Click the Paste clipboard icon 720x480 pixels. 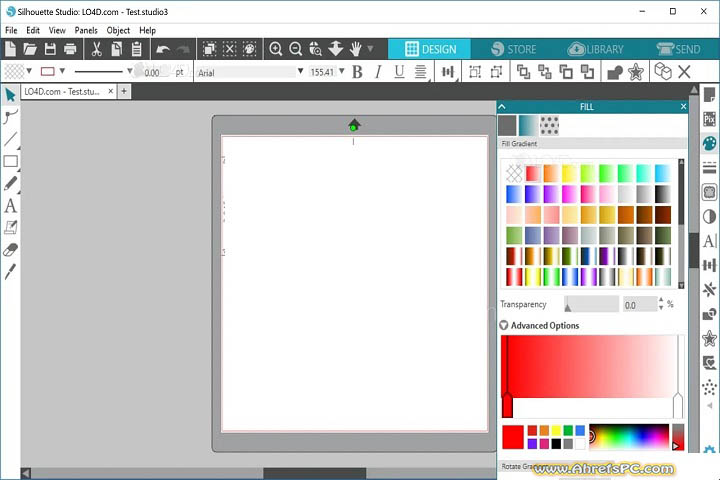[136, 49]
